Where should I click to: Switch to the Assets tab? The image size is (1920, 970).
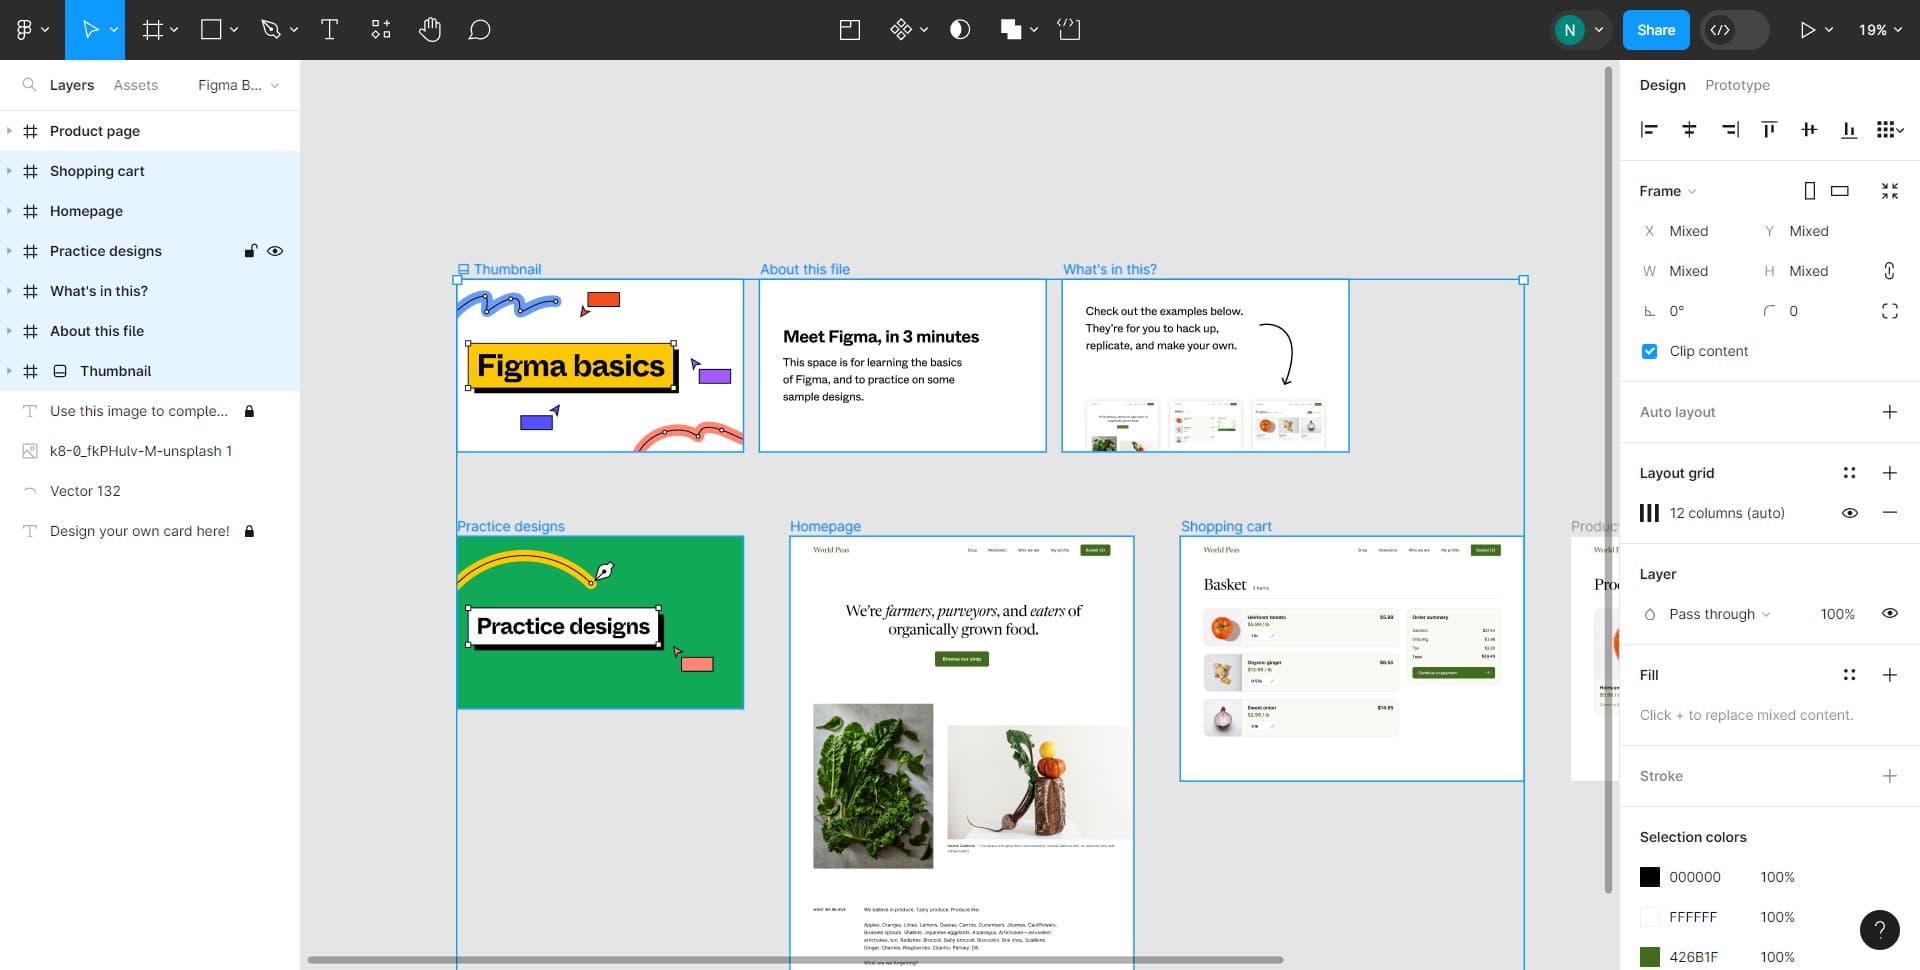135,85
